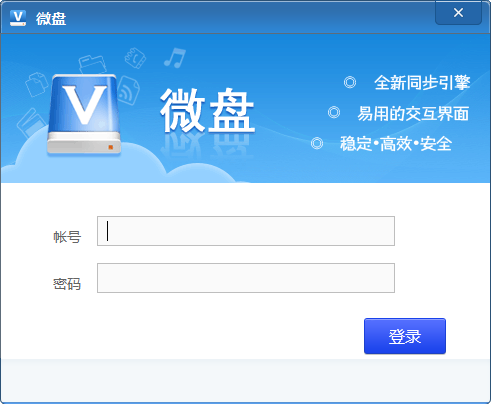Click the bullet circle before 稳定•高效•安全

point(317,143)
